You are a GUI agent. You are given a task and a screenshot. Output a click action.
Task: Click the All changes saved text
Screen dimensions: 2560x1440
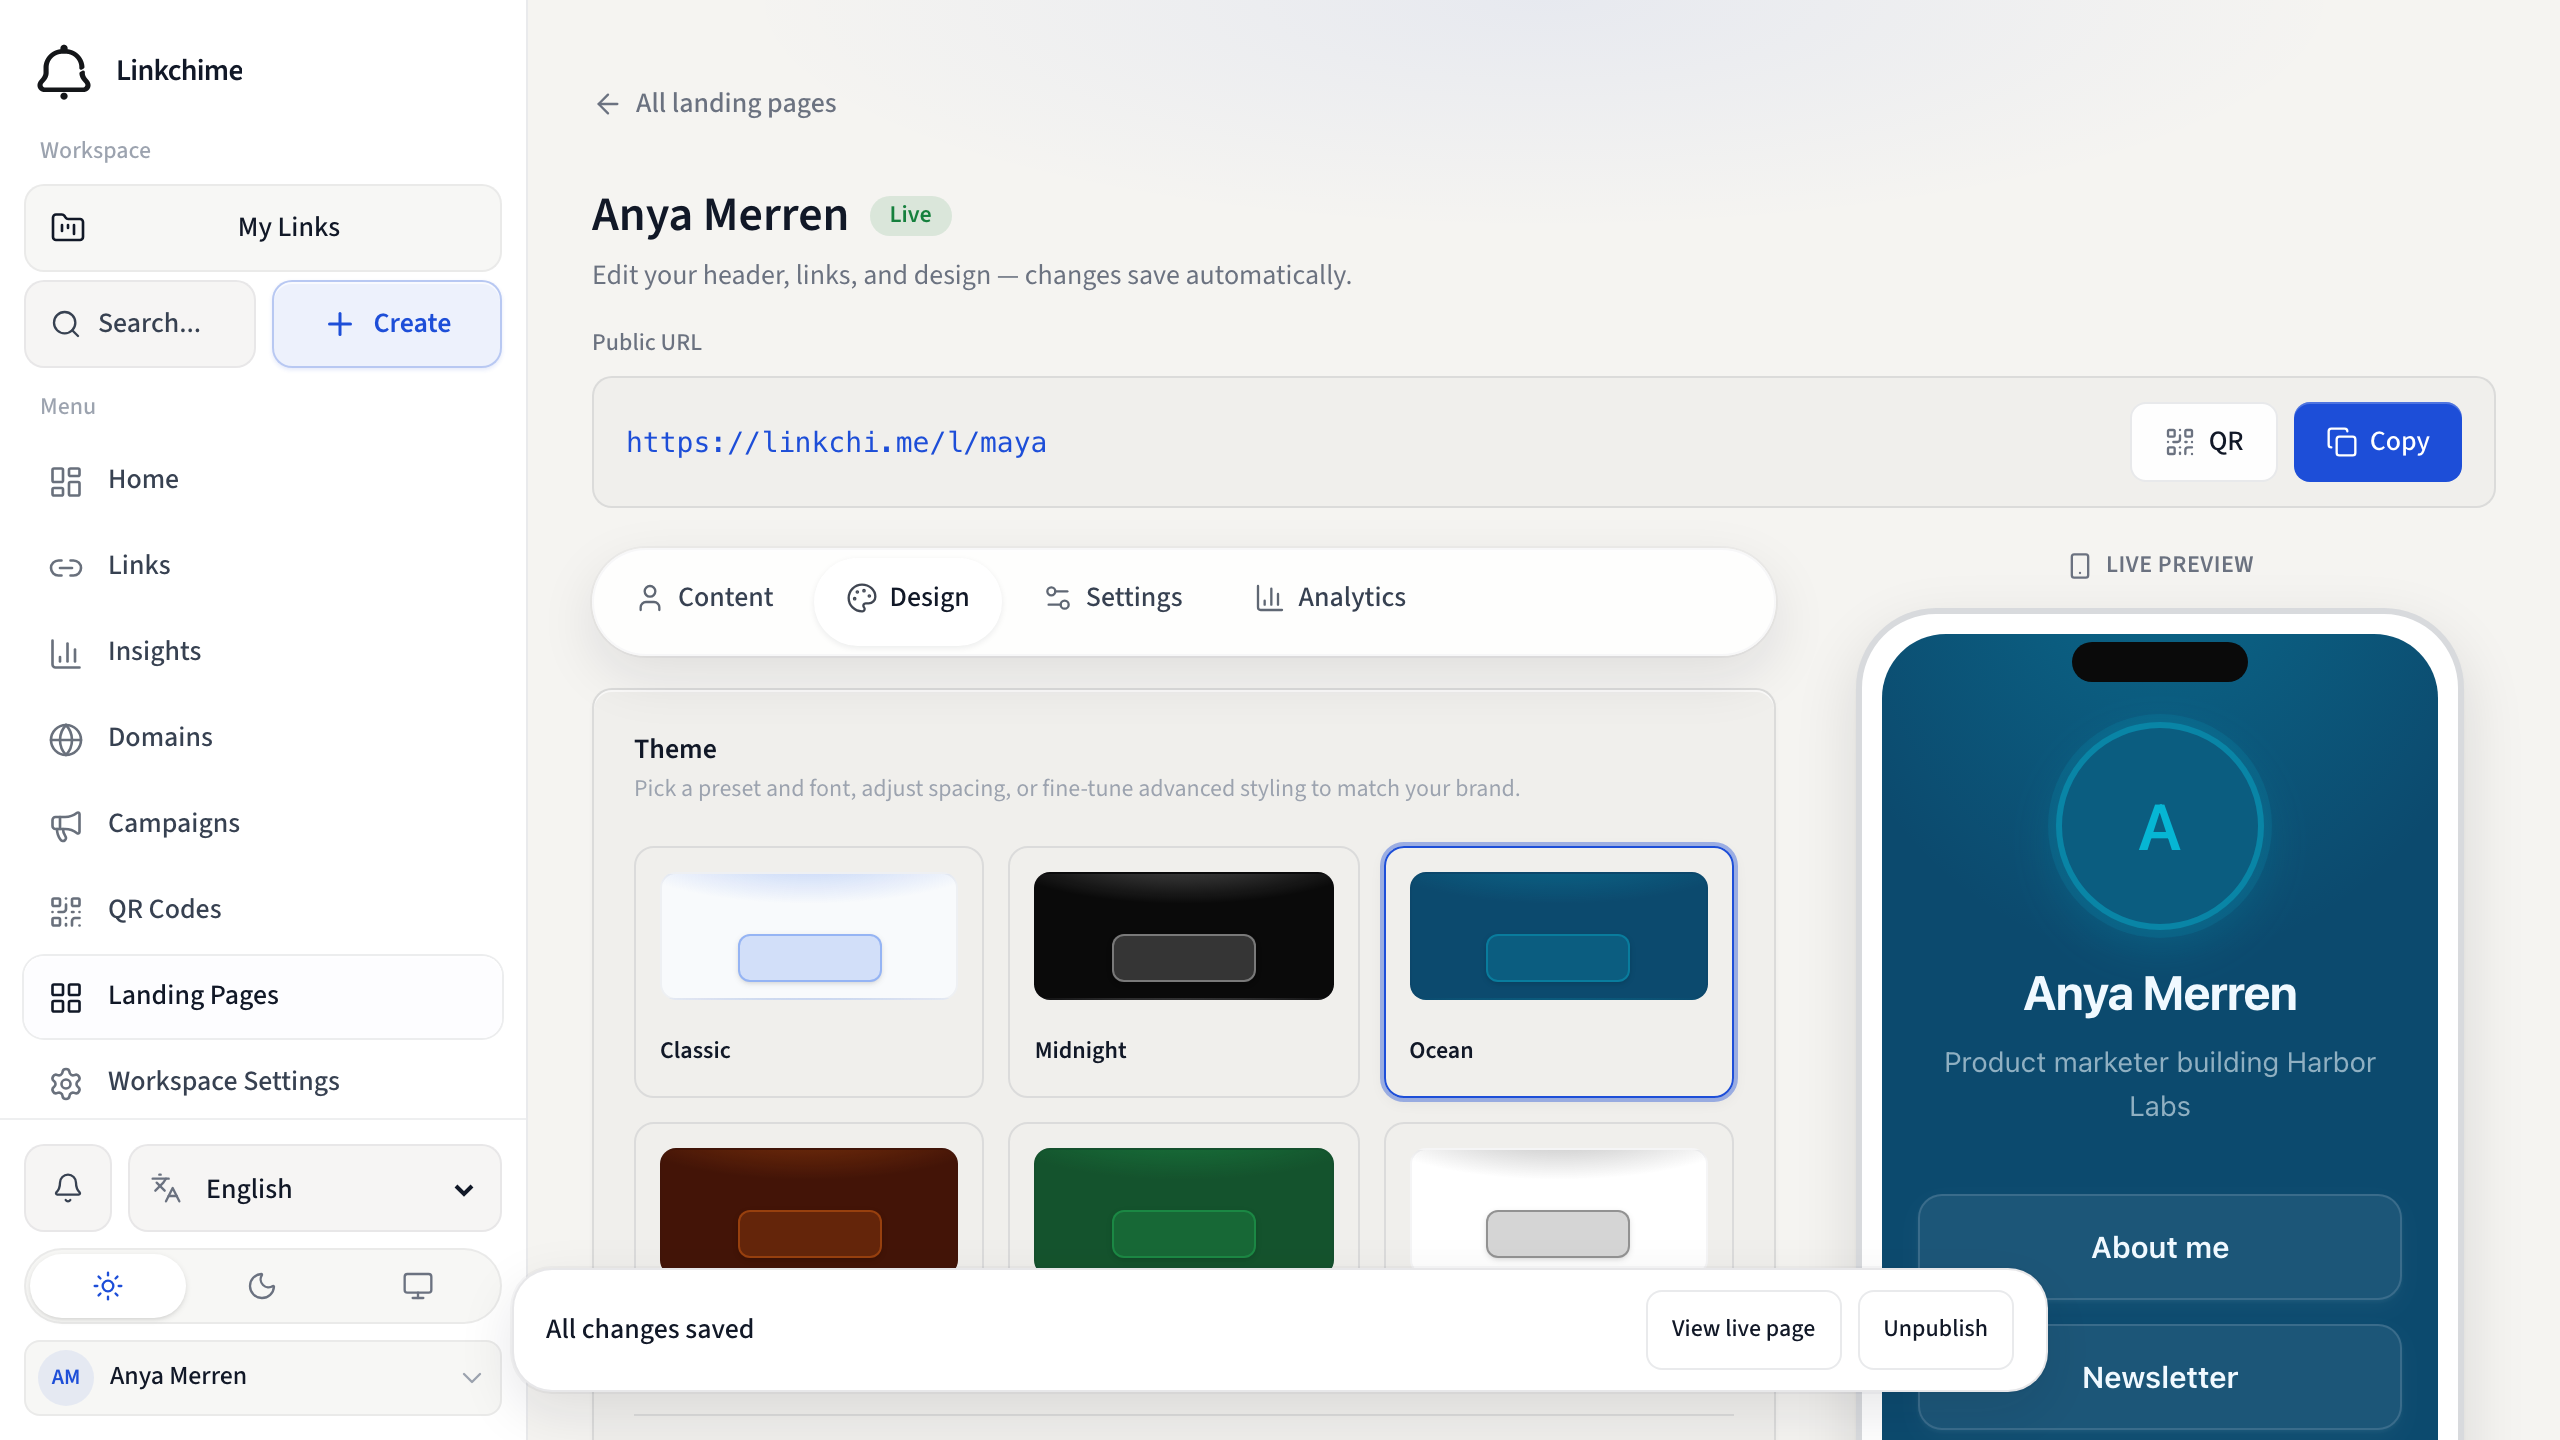(650, 1329)
